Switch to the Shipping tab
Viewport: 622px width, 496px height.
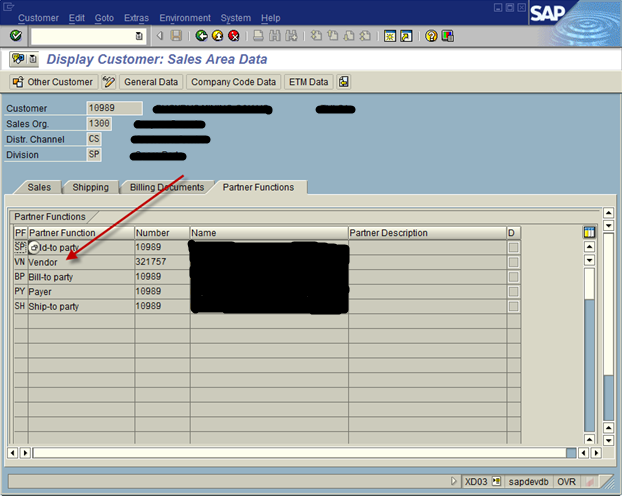[90, 187]
